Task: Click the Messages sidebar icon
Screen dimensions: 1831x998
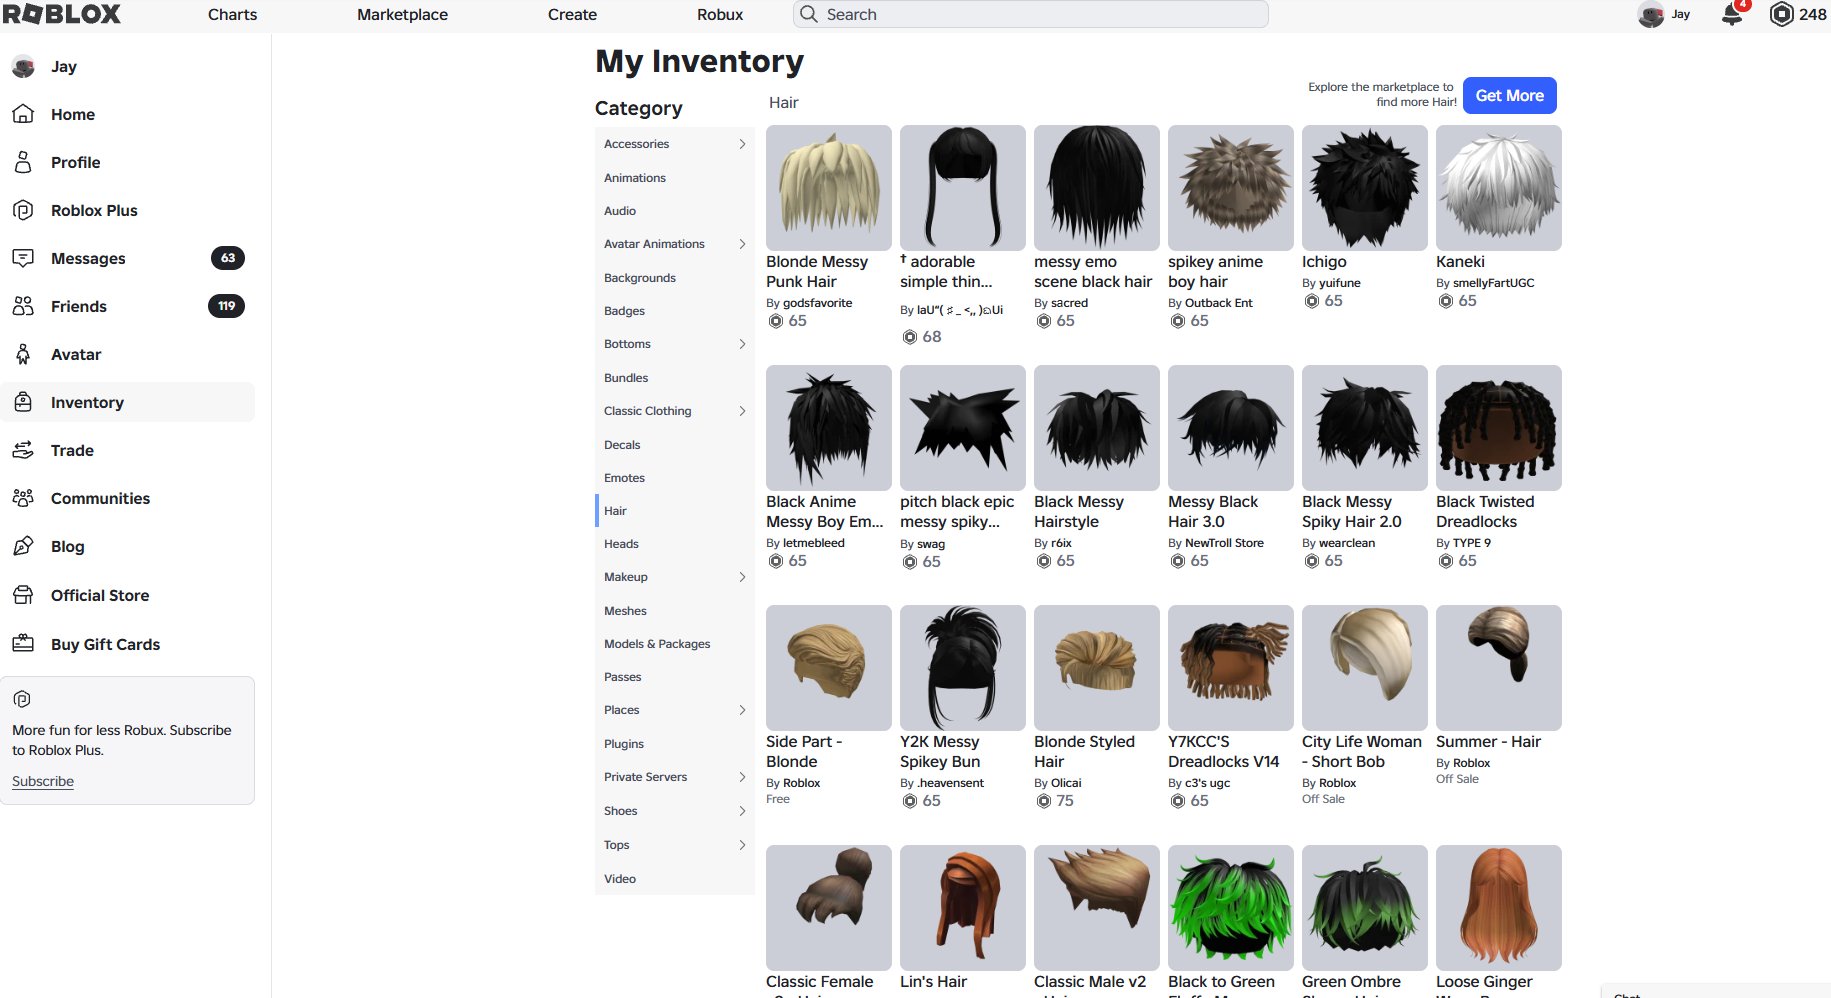Action: coord(23,258)
